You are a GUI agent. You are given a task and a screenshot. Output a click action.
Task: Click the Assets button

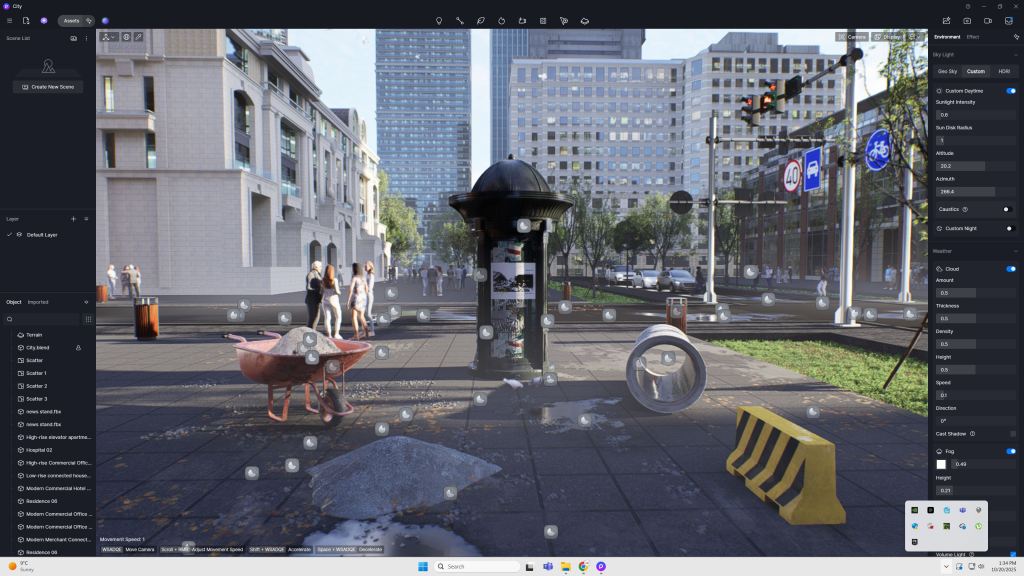(71, 20)
